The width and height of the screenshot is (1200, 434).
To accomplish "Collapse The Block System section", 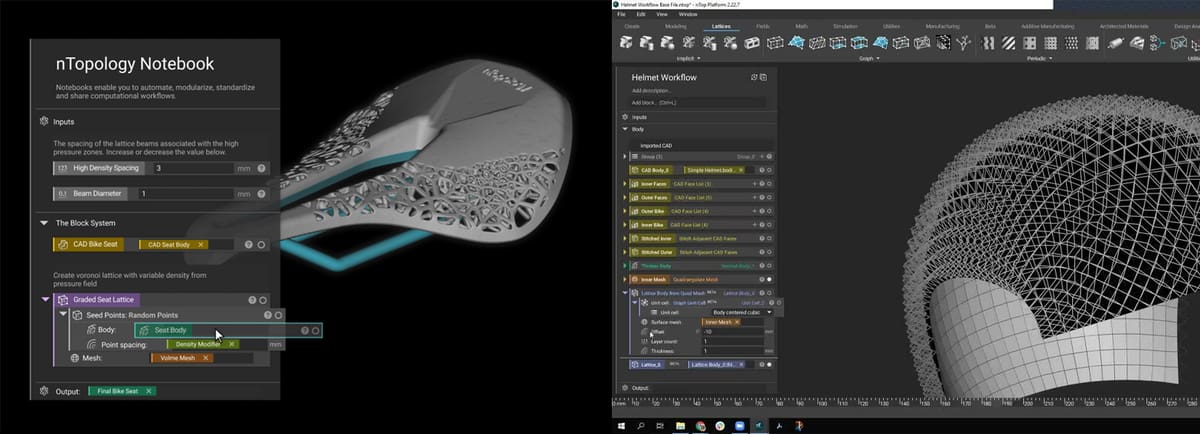I will (44, 223).
